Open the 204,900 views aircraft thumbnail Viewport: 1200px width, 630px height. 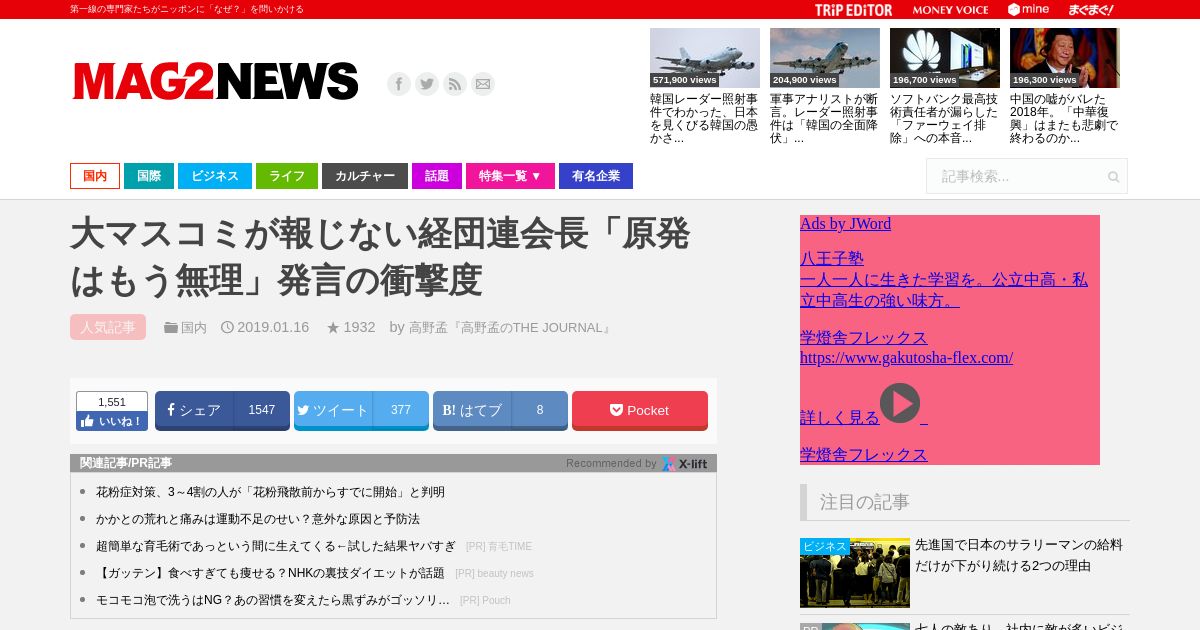pos(825,58)
